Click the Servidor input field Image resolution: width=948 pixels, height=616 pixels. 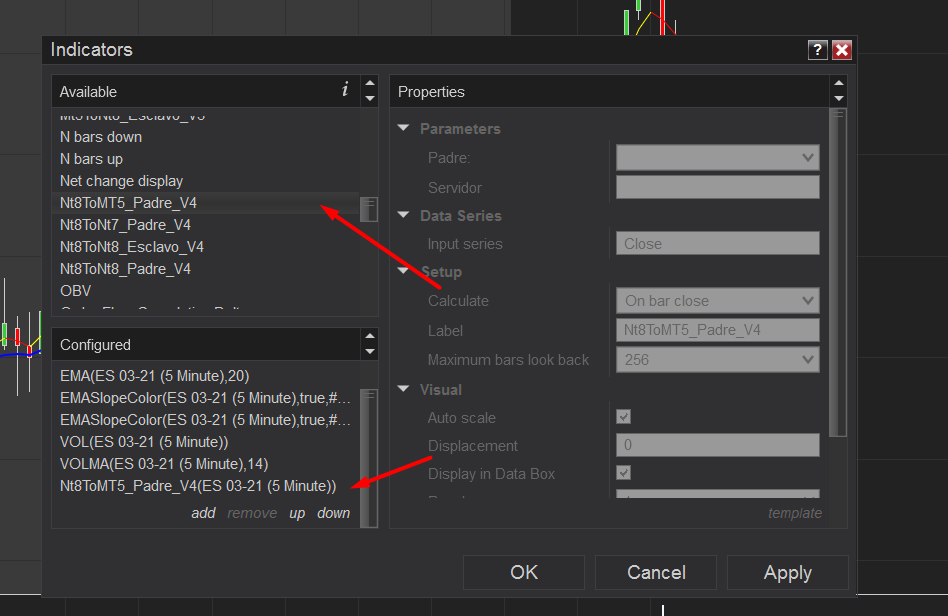click(717, 188)
